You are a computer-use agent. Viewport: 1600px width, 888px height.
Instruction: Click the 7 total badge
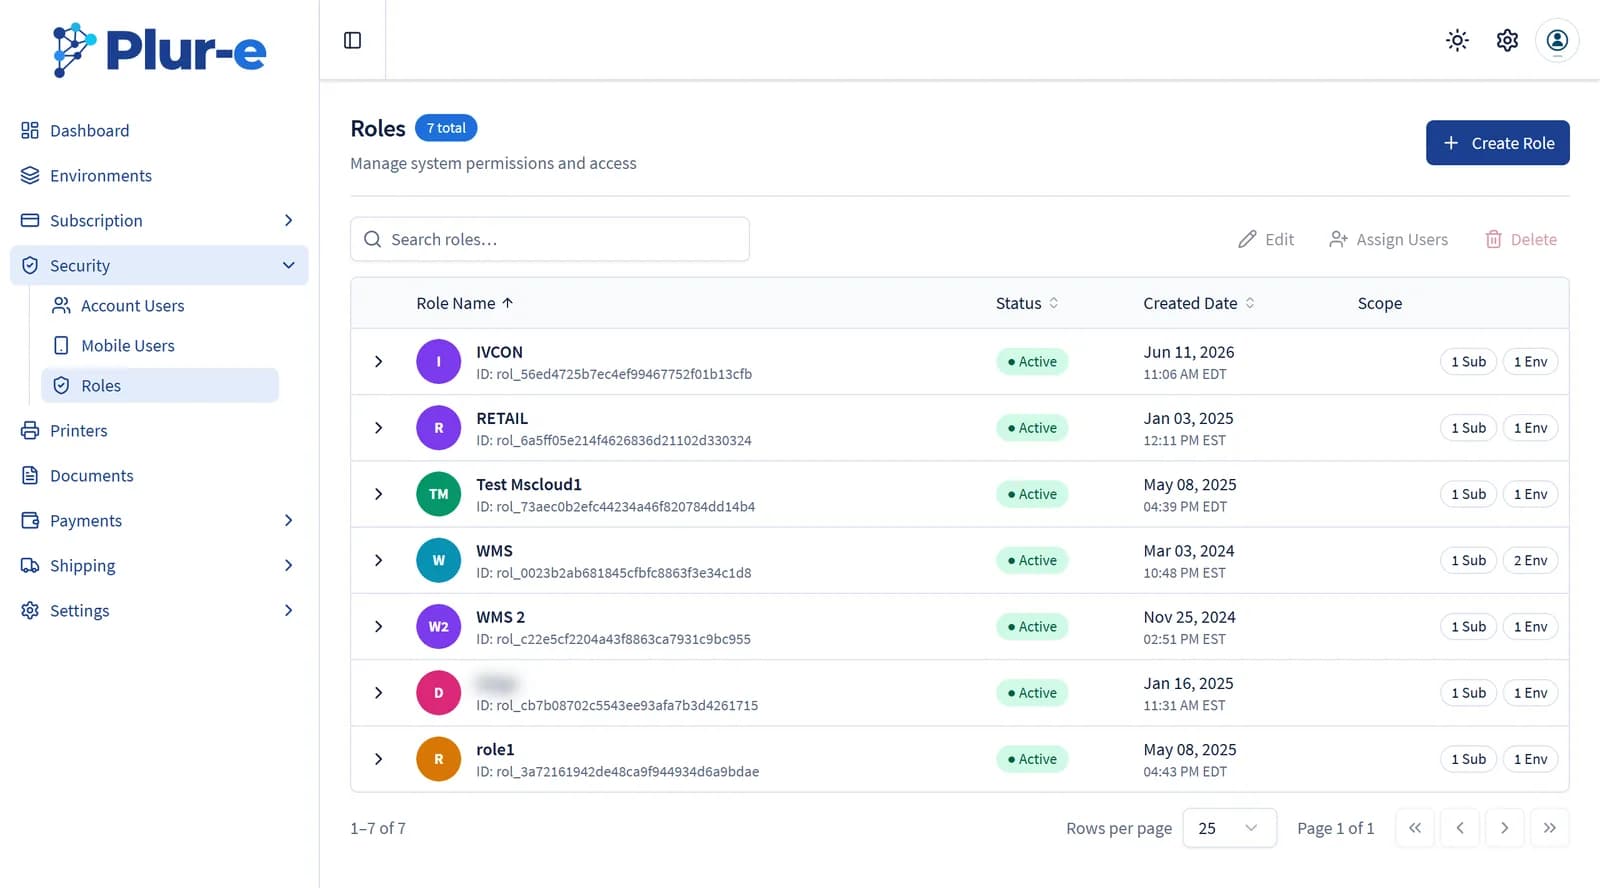[446, 128]
